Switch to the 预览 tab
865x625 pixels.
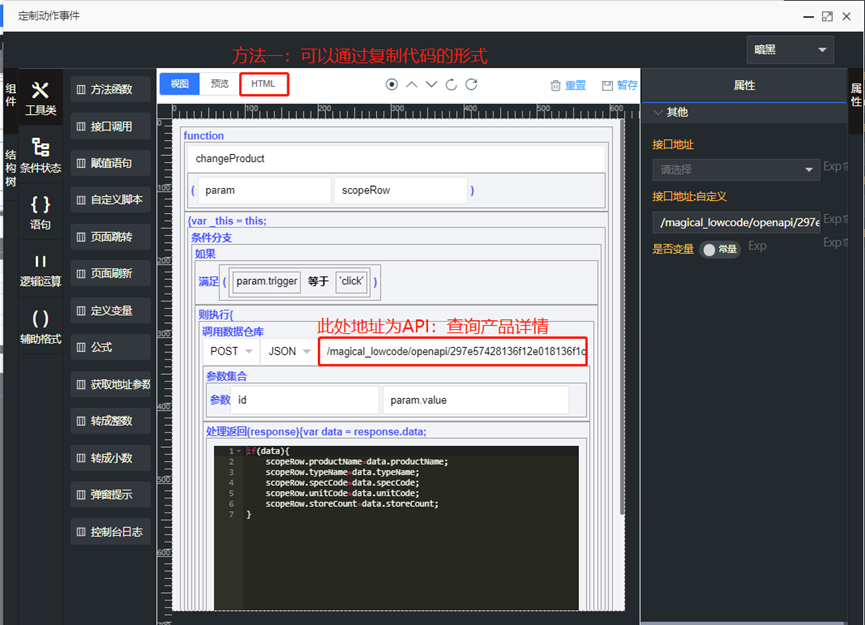coord(220,84)
